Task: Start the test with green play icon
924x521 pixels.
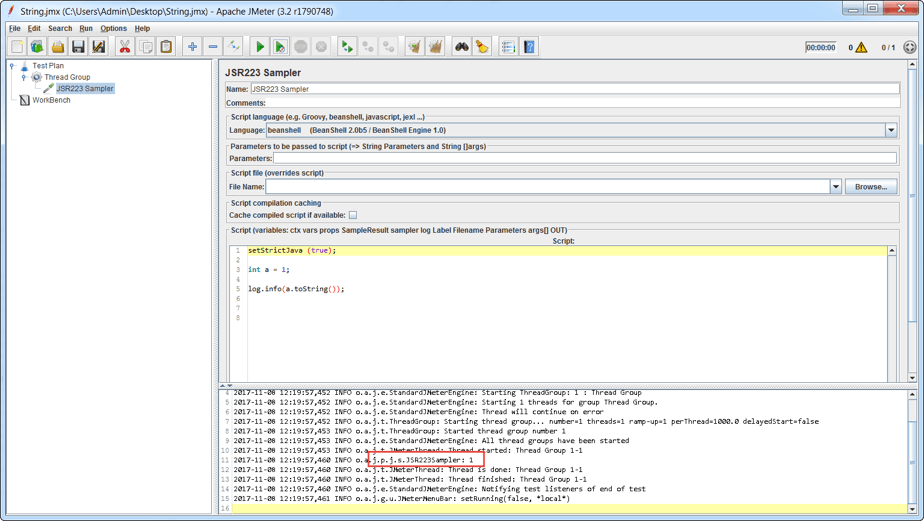Action: click(x=259, y=47)
